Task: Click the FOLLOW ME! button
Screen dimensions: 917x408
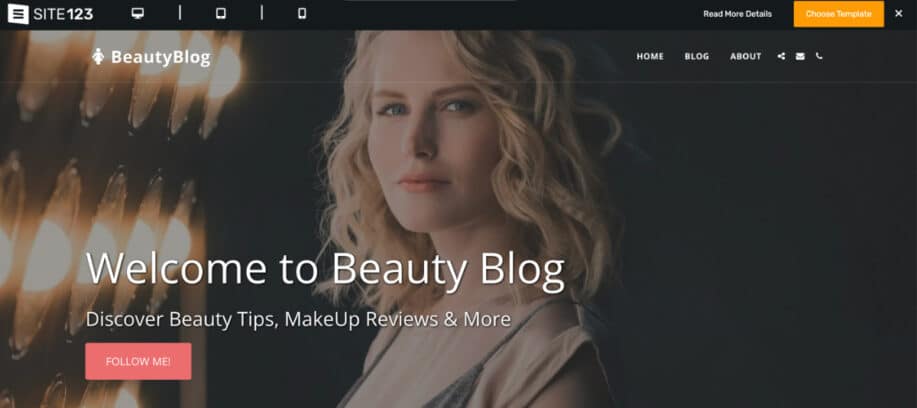Action: (x=138, y=361)
